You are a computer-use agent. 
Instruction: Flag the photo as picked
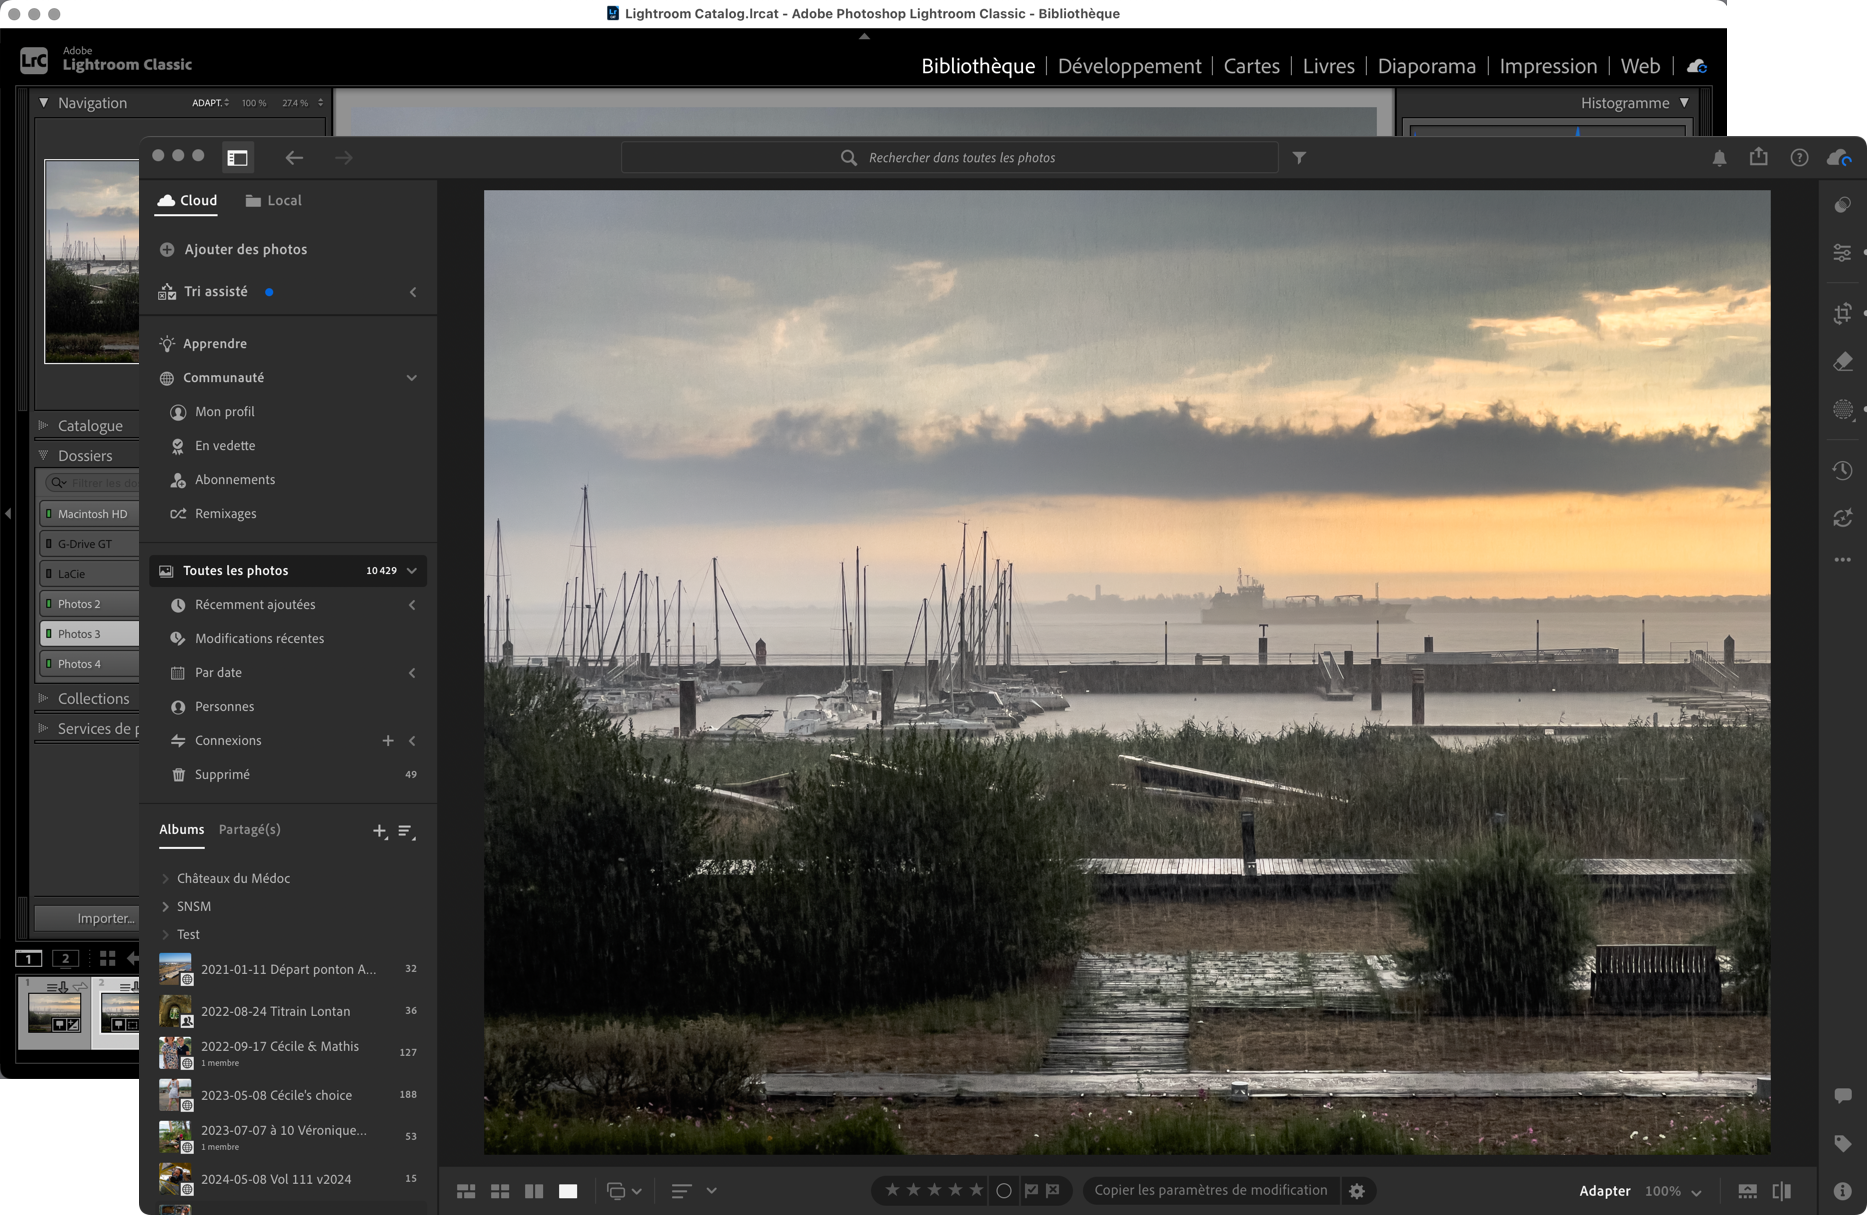(1031, 1190)
